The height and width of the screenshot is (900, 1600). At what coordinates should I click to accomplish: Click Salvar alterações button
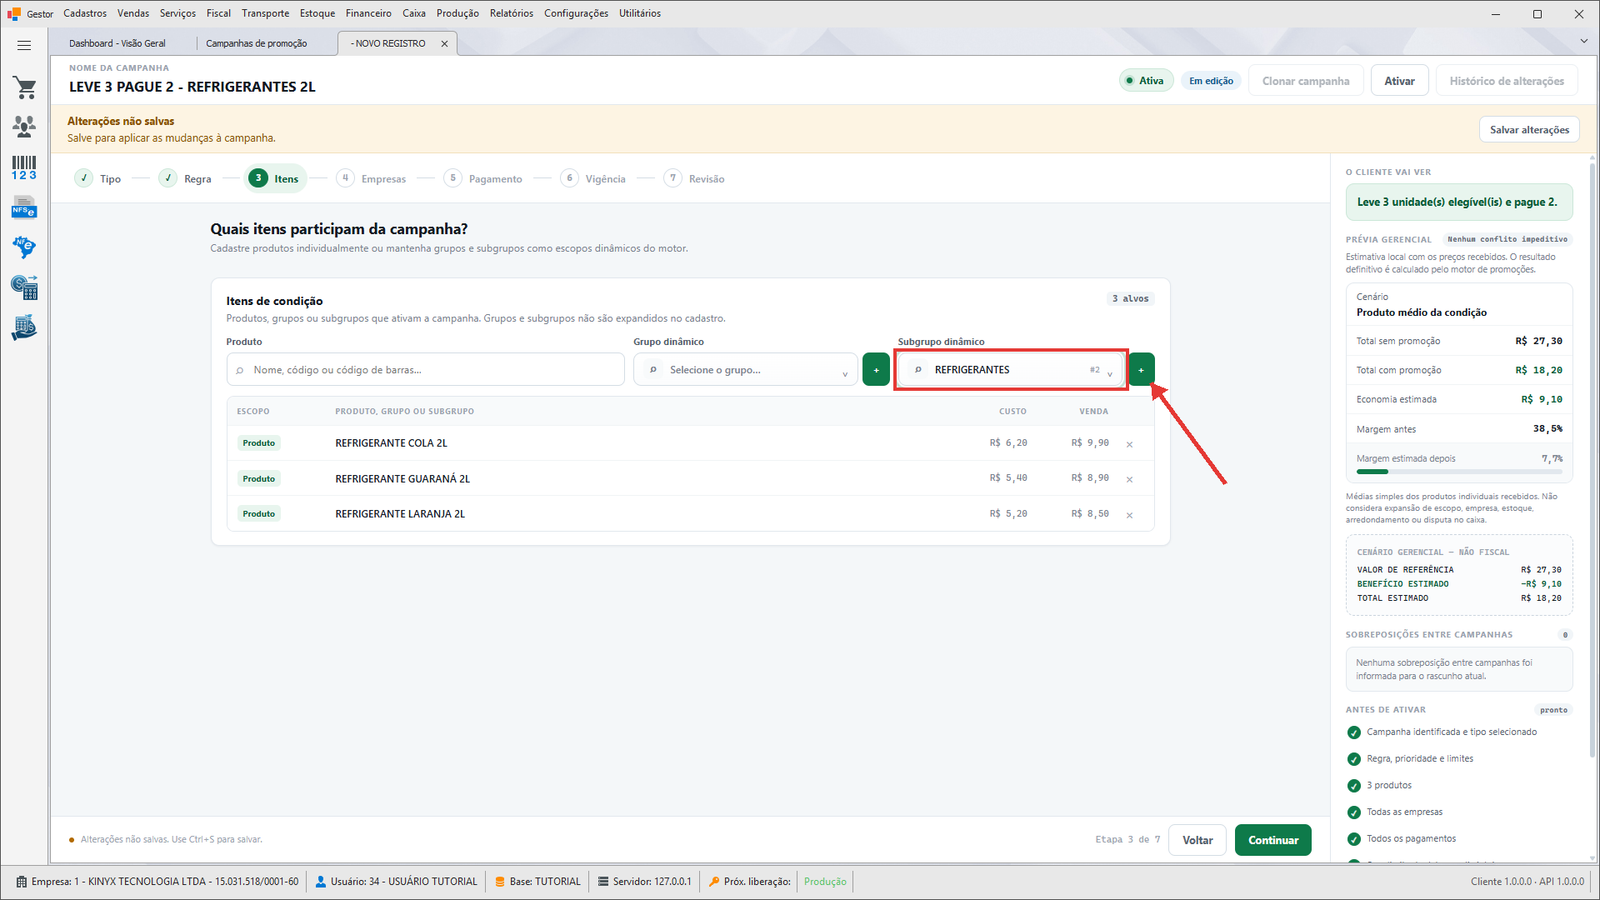1529,130
